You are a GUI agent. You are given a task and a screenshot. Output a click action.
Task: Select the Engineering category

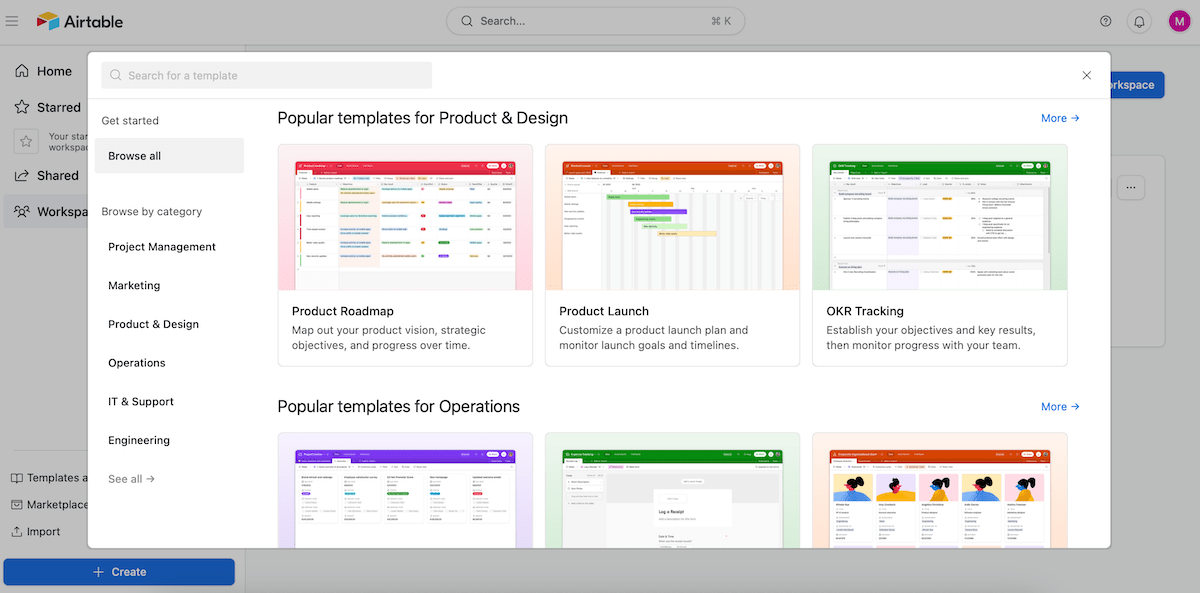pyautogui.click(x=138, y=440)
